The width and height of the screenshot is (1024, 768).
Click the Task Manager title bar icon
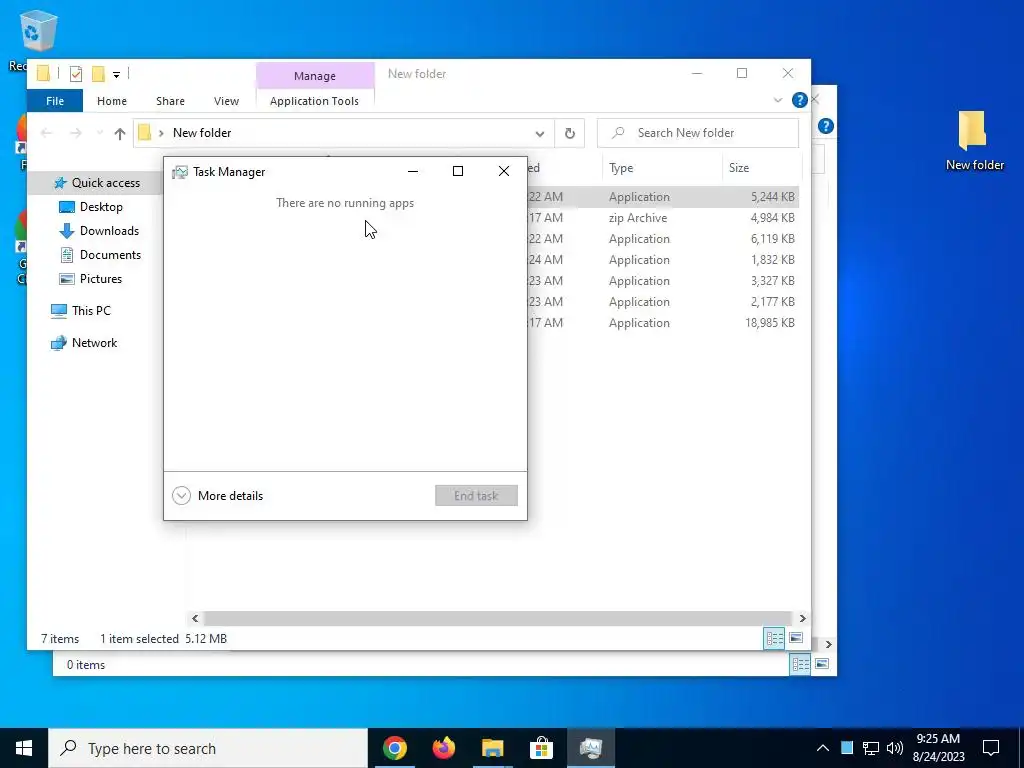[180, 172]
